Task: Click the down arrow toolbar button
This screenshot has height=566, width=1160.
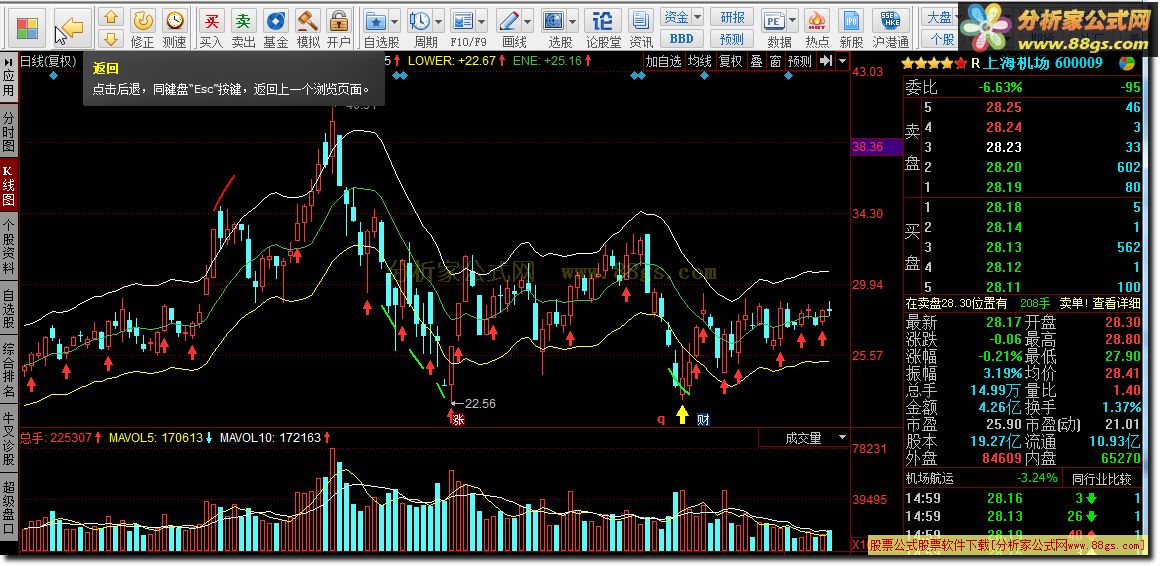Action: [x=110, y=38]
